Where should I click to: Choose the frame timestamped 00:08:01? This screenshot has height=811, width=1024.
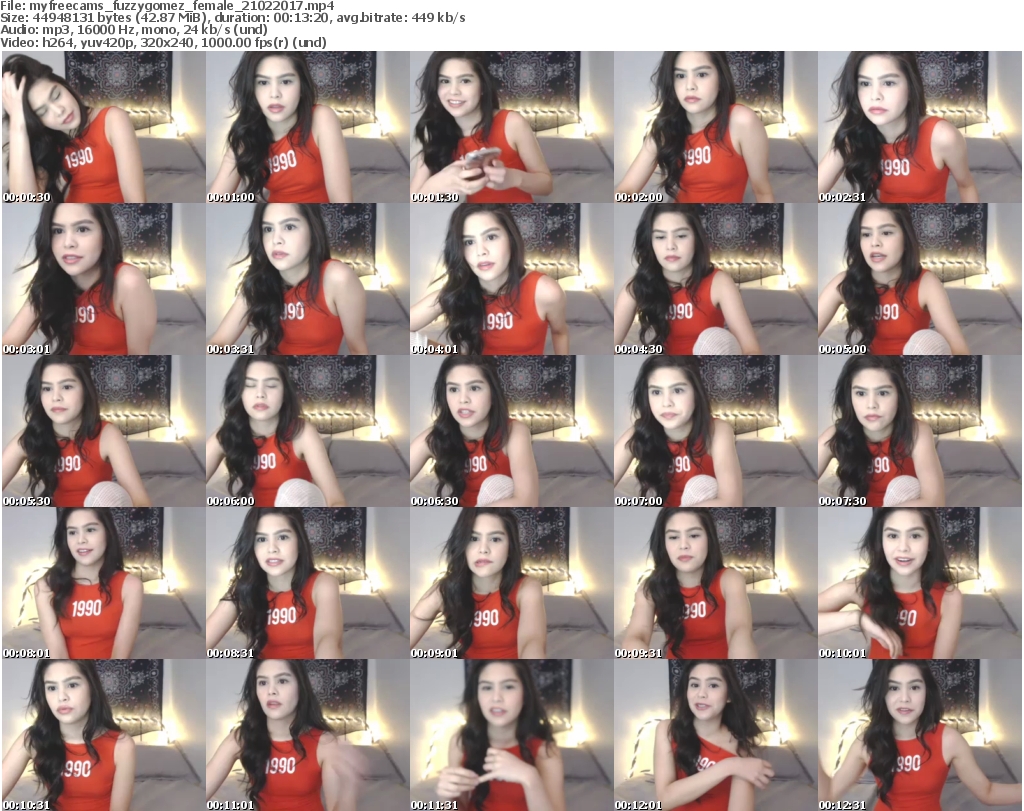tap(104, 584)
